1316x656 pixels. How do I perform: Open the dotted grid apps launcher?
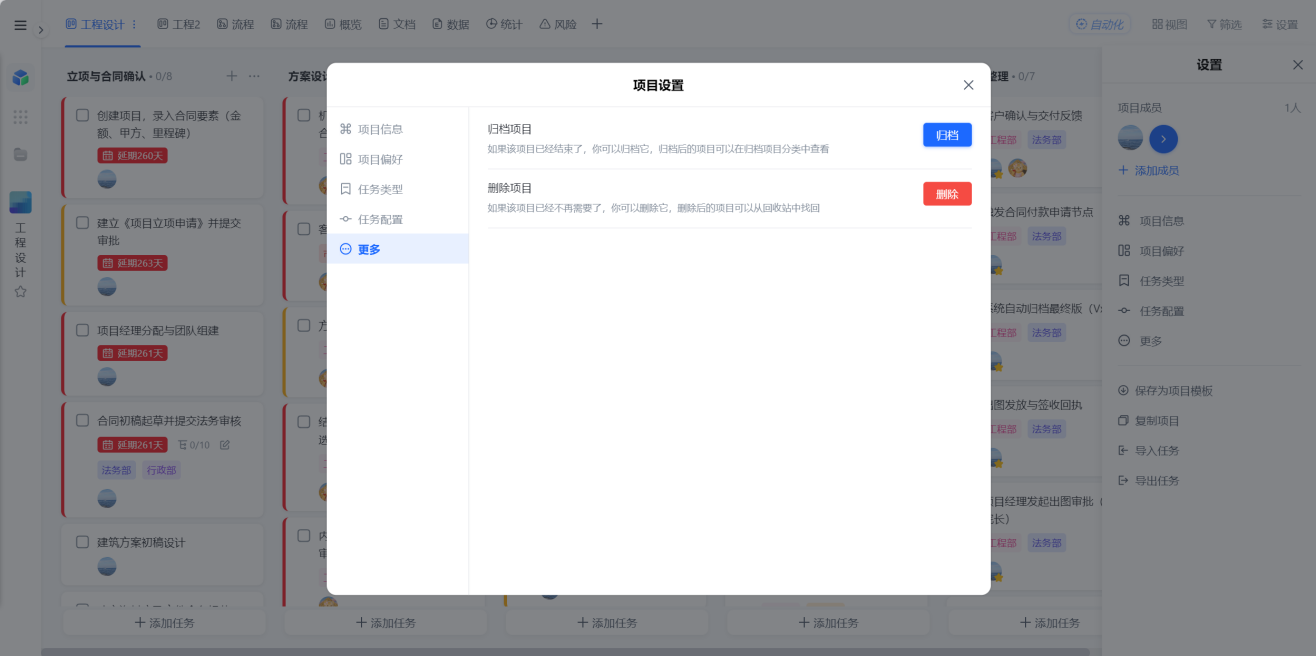coord(20,117)
